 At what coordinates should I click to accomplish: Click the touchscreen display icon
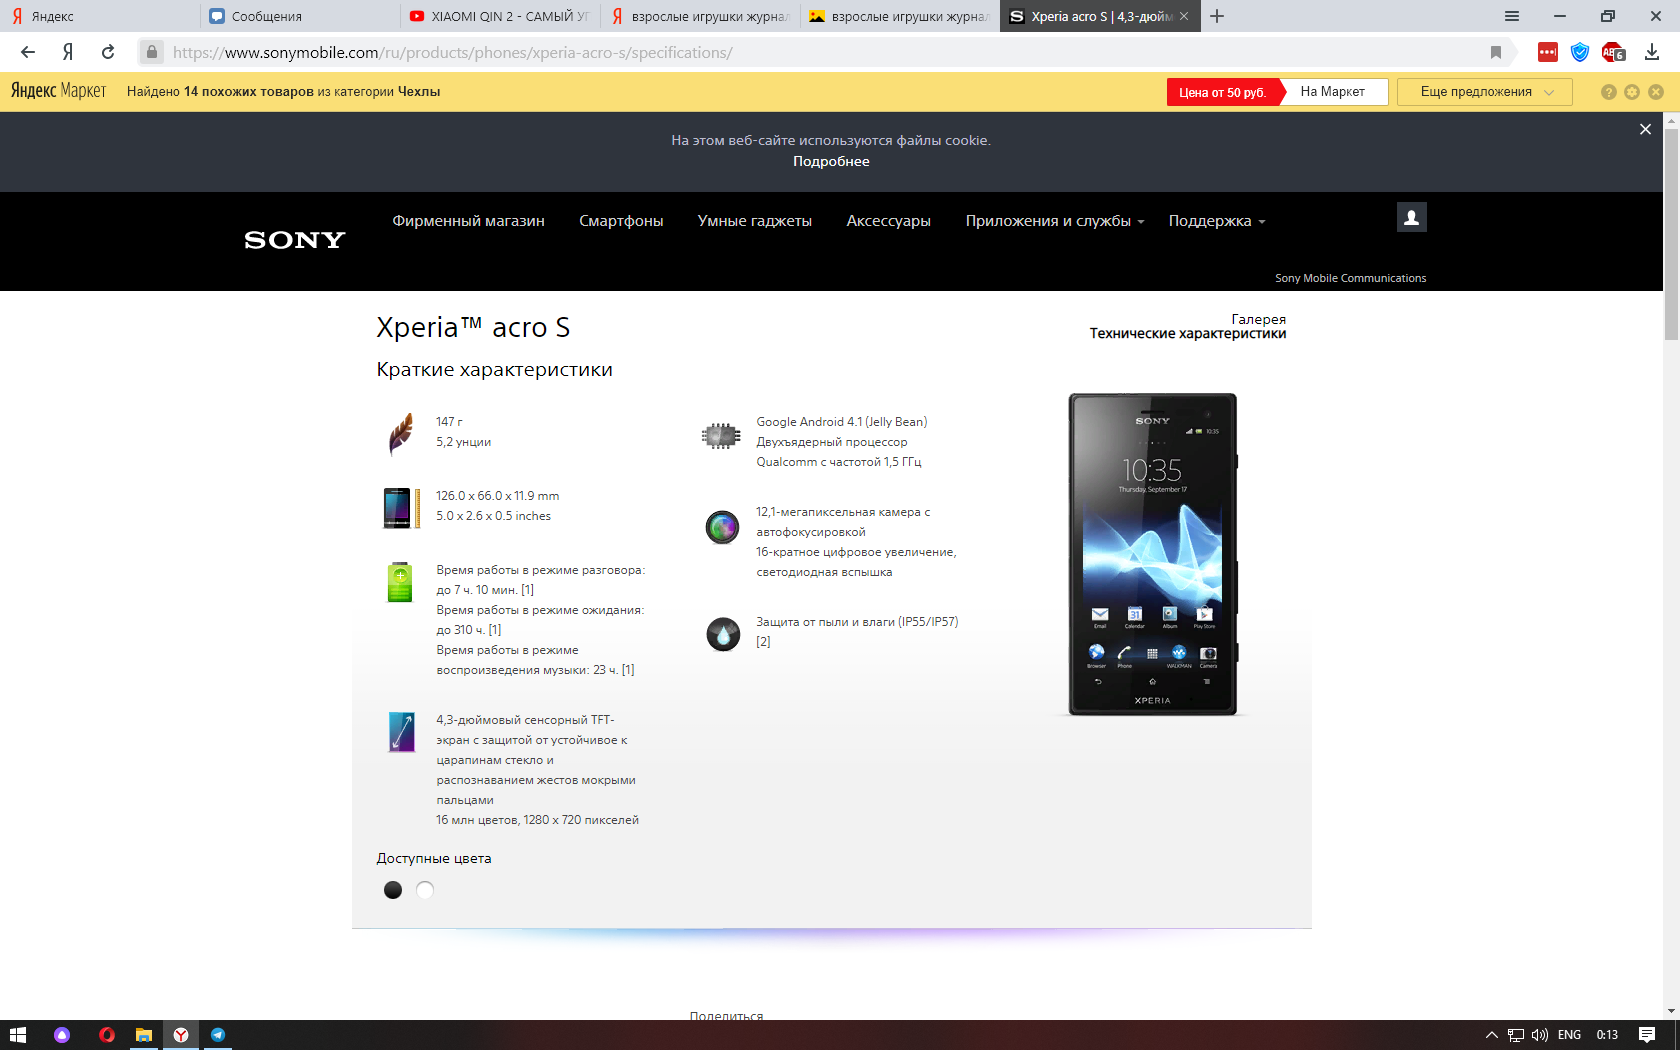point(401,732)
